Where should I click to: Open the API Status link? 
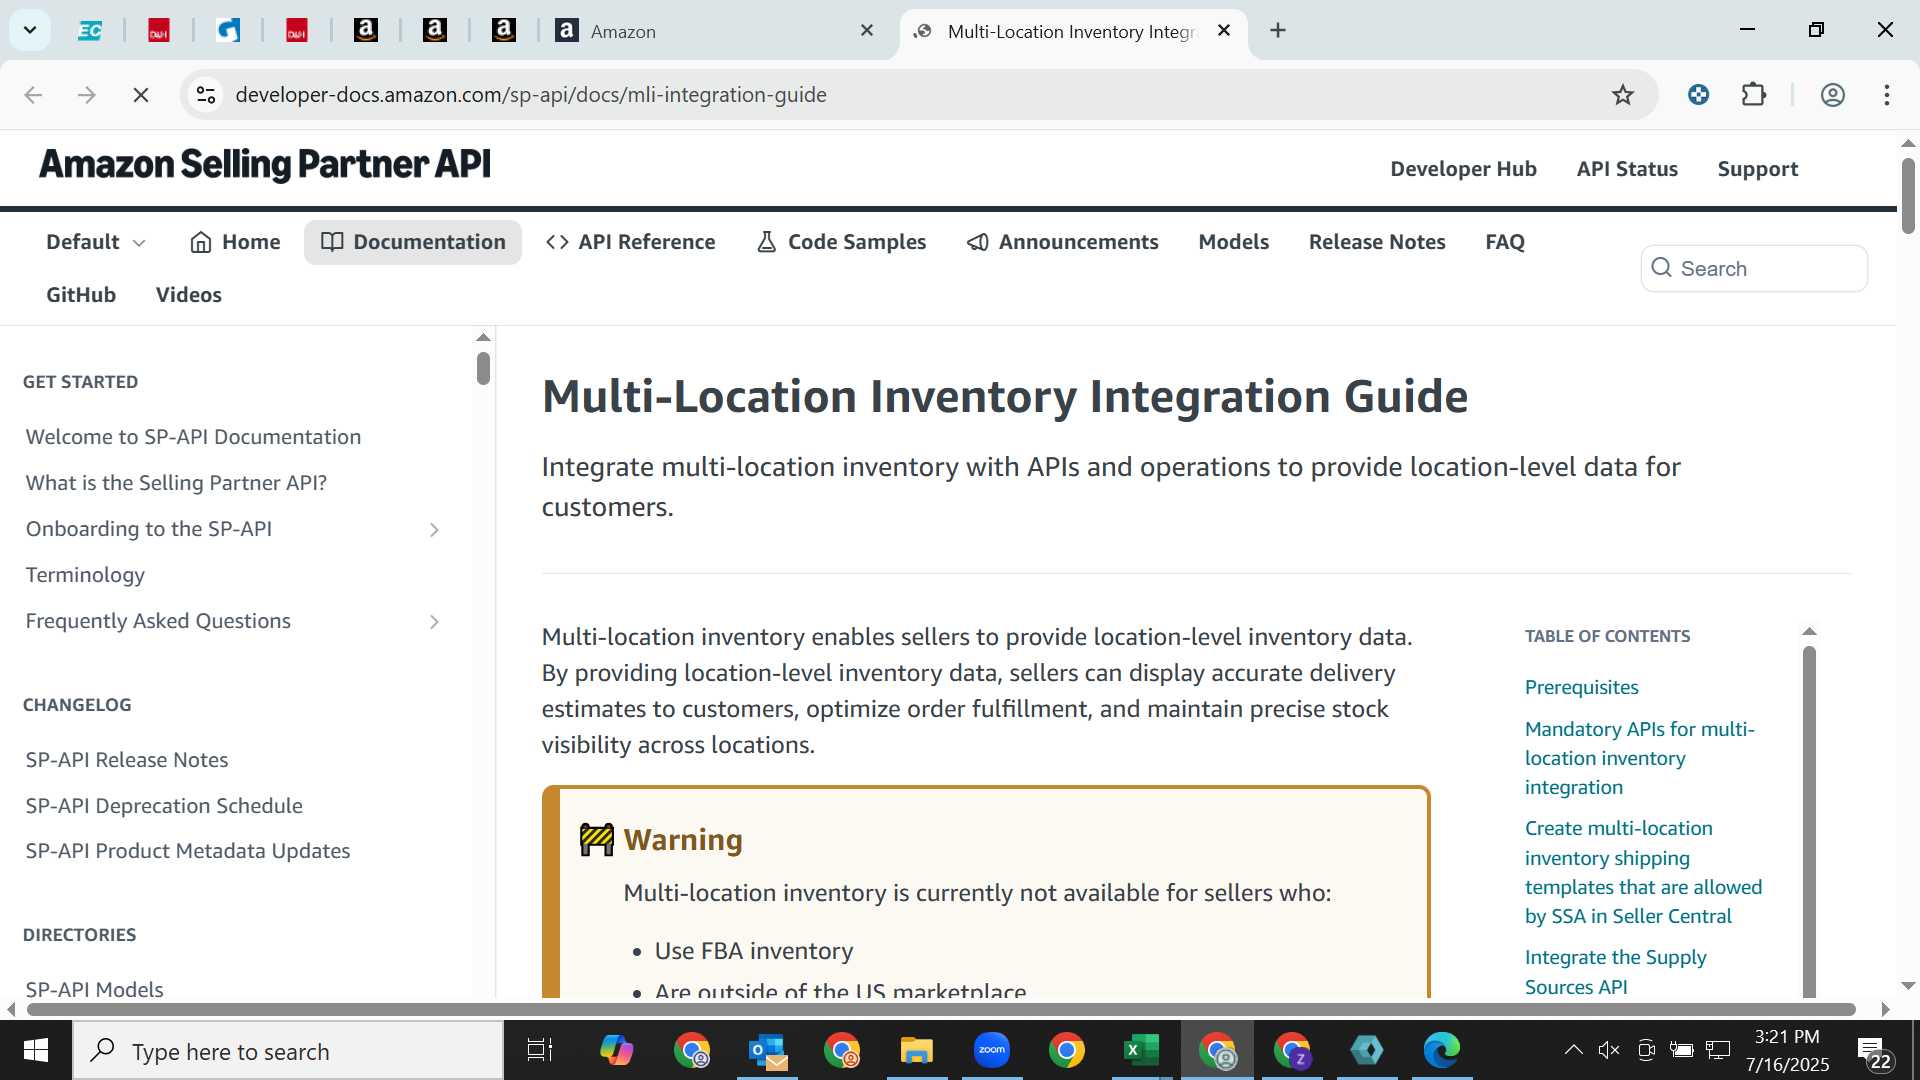[1627, 169]
